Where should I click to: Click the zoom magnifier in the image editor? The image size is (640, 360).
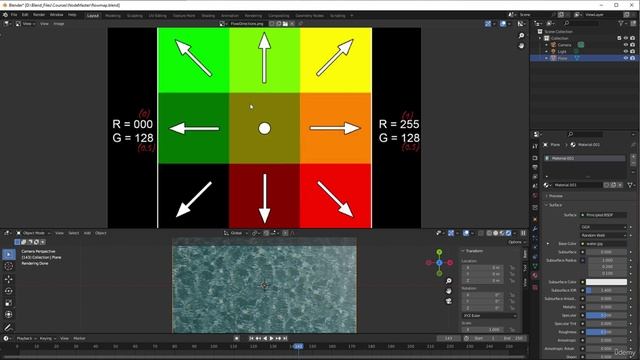(x=521, y=36)
